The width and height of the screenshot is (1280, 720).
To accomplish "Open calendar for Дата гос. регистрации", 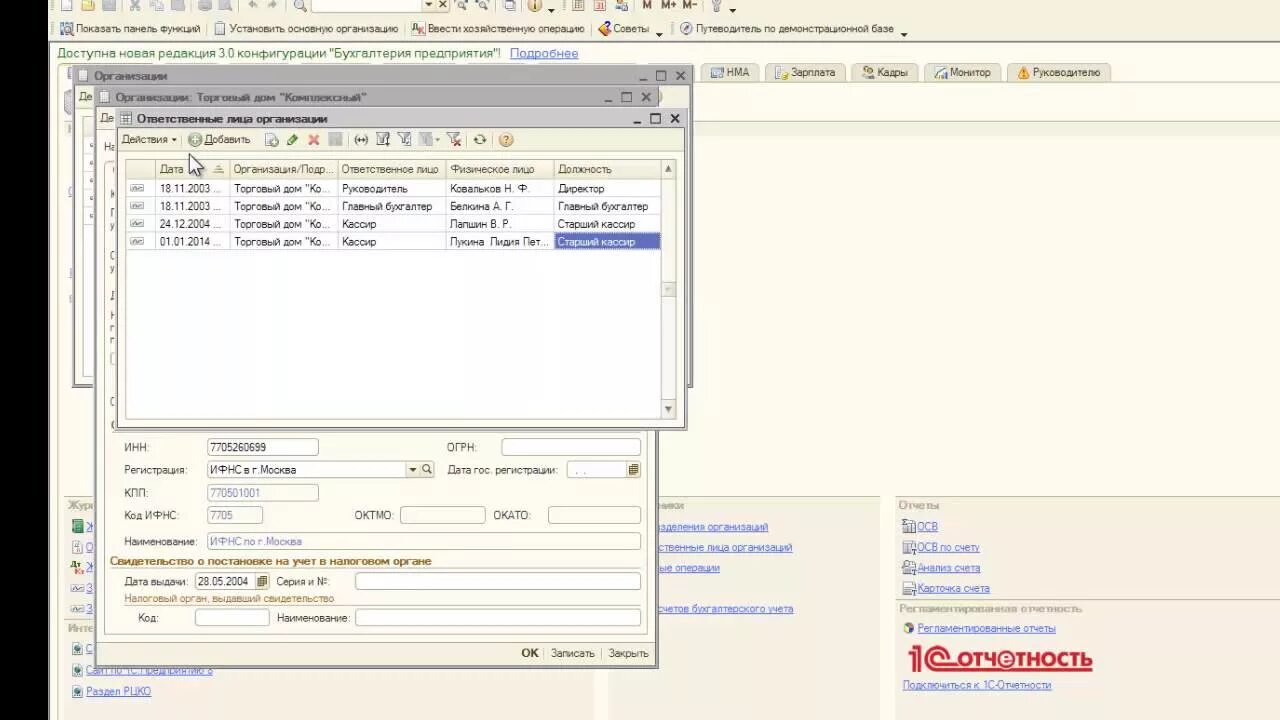I will [634, 469].
